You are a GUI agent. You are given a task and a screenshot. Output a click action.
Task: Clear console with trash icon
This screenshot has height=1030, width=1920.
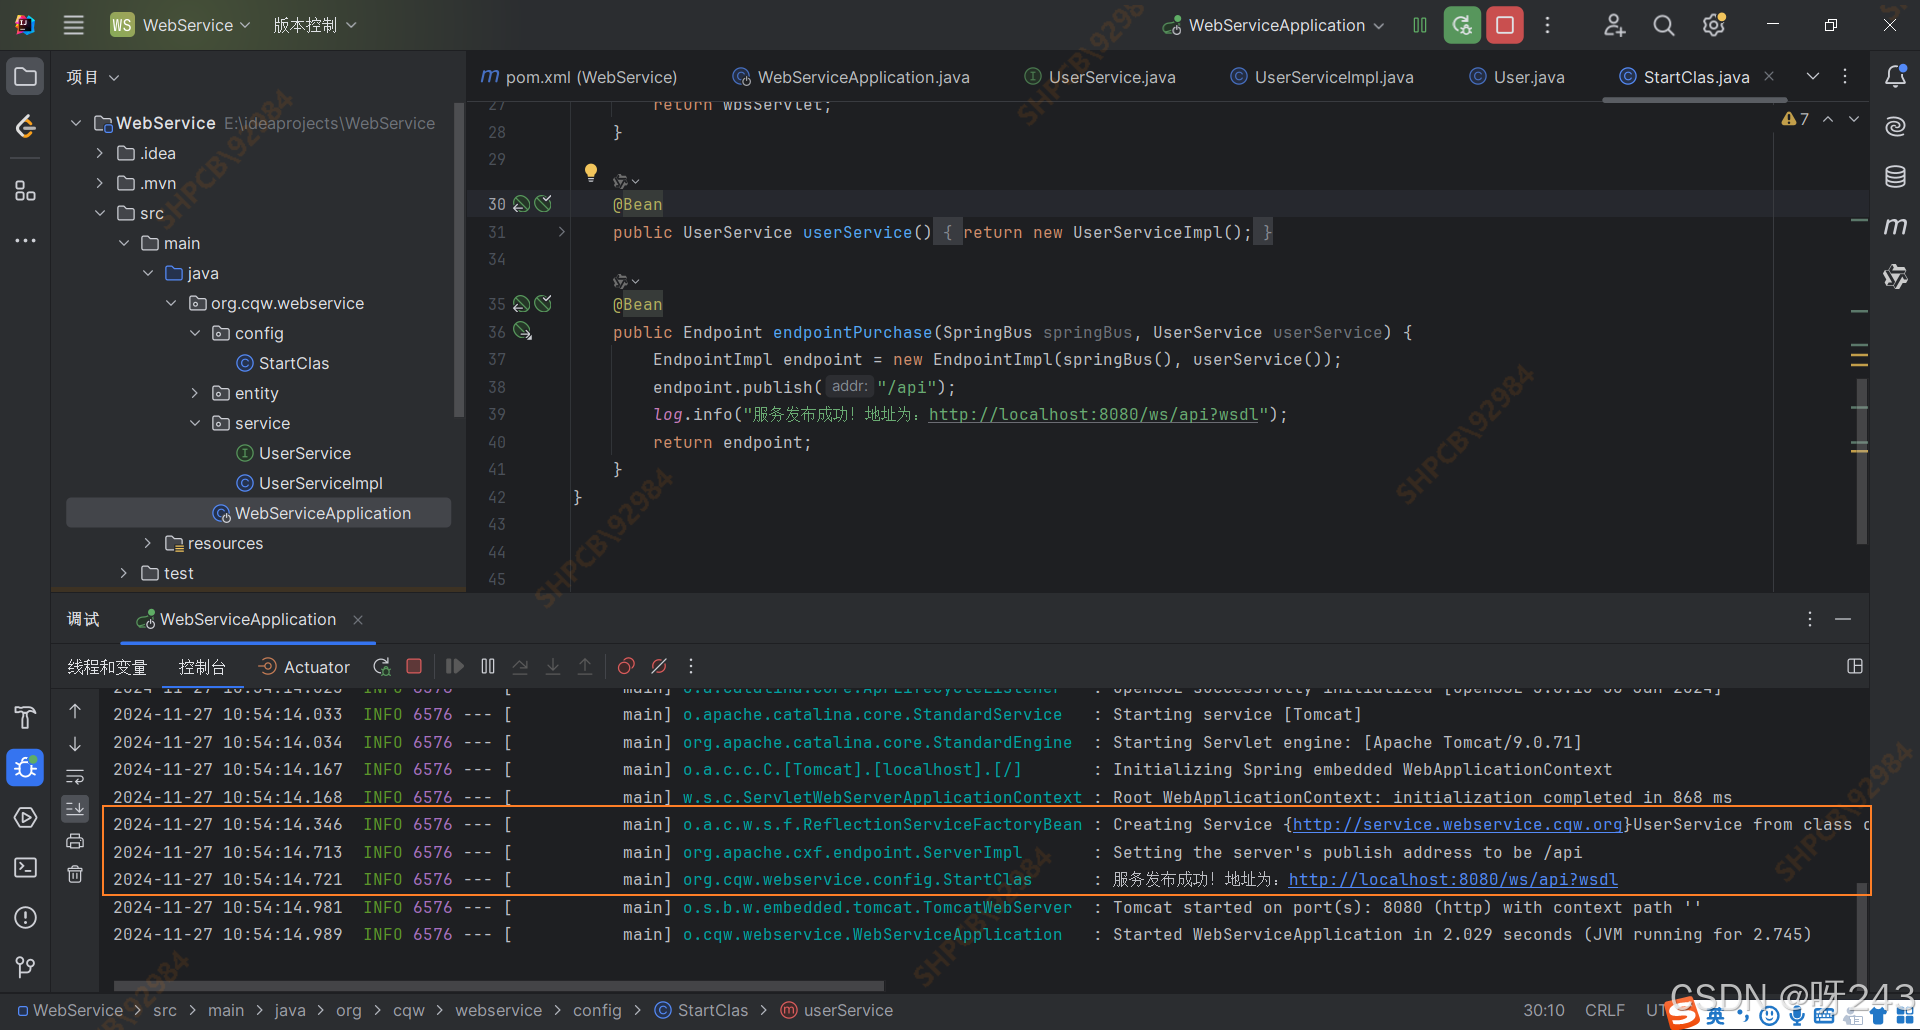pos(75,875)
